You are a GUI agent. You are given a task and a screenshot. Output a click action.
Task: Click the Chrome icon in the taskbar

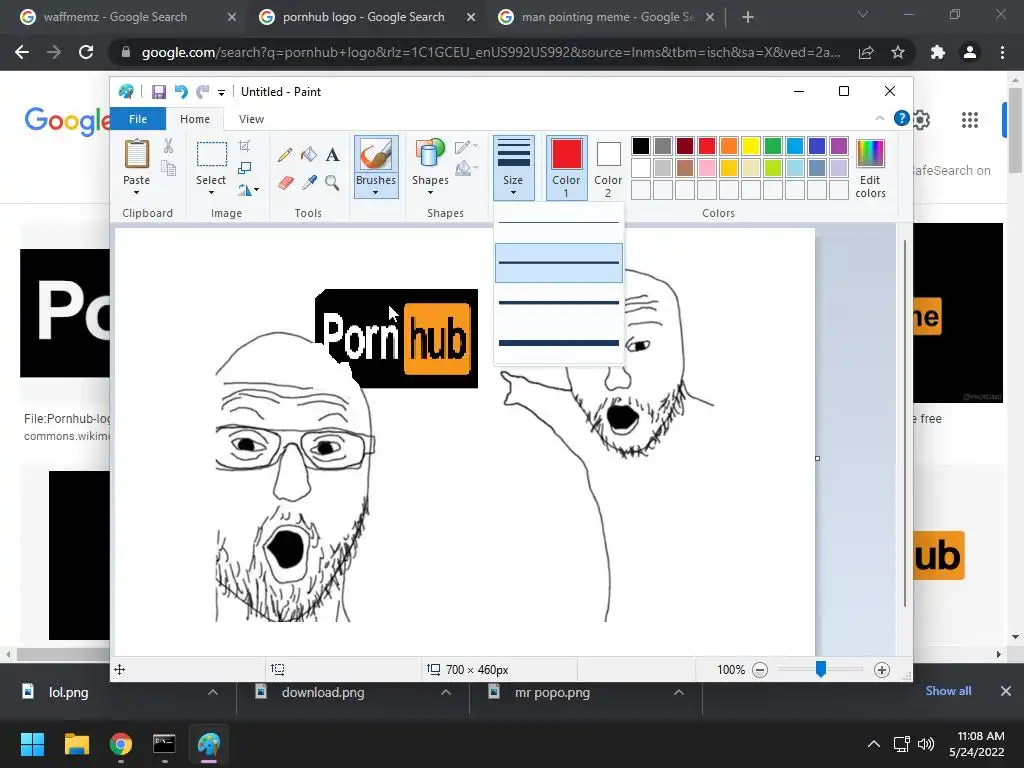click(121, 744)
